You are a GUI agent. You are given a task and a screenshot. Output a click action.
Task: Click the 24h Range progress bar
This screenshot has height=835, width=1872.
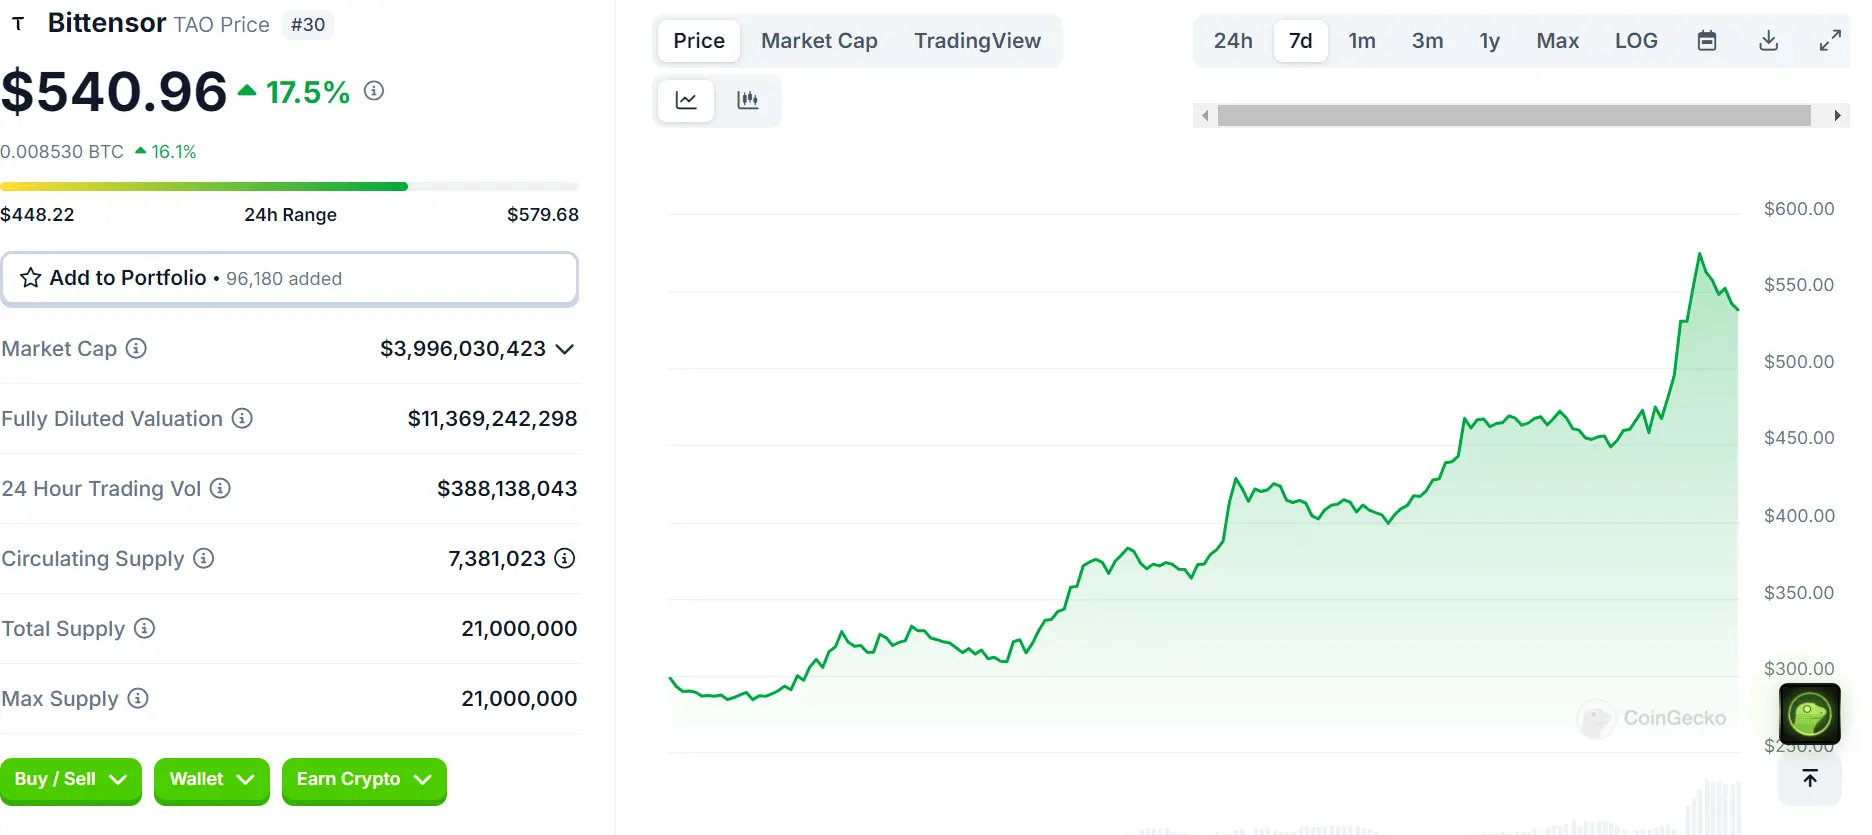(x=289, y=186)
